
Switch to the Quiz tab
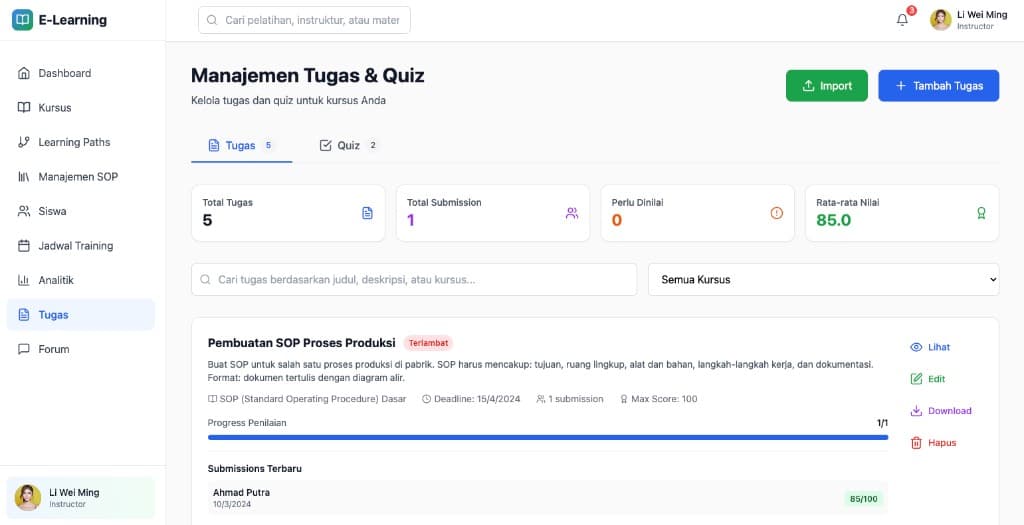348,145
